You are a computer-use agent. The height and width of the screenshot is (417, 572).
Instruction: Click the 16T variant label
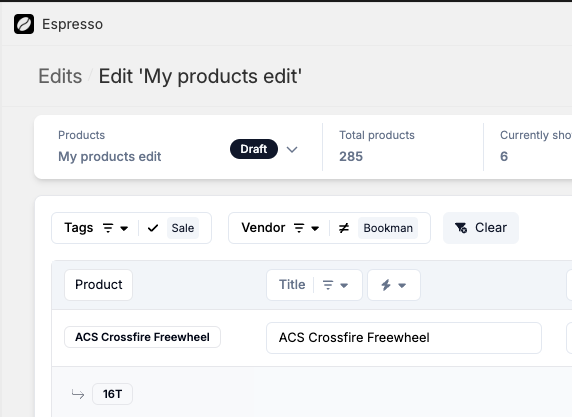coord(112,394)
